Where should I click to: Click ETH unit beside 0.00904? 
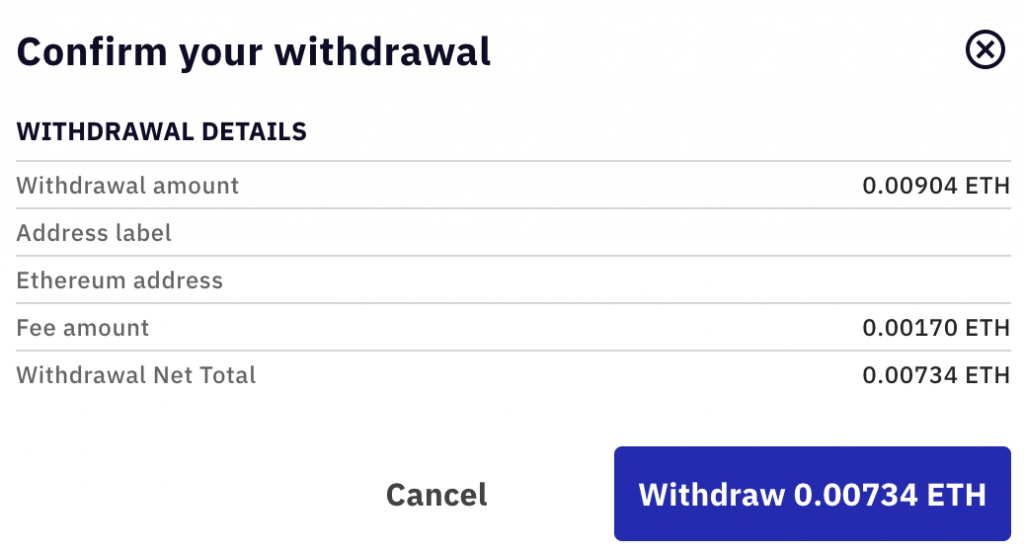point(987,185)
